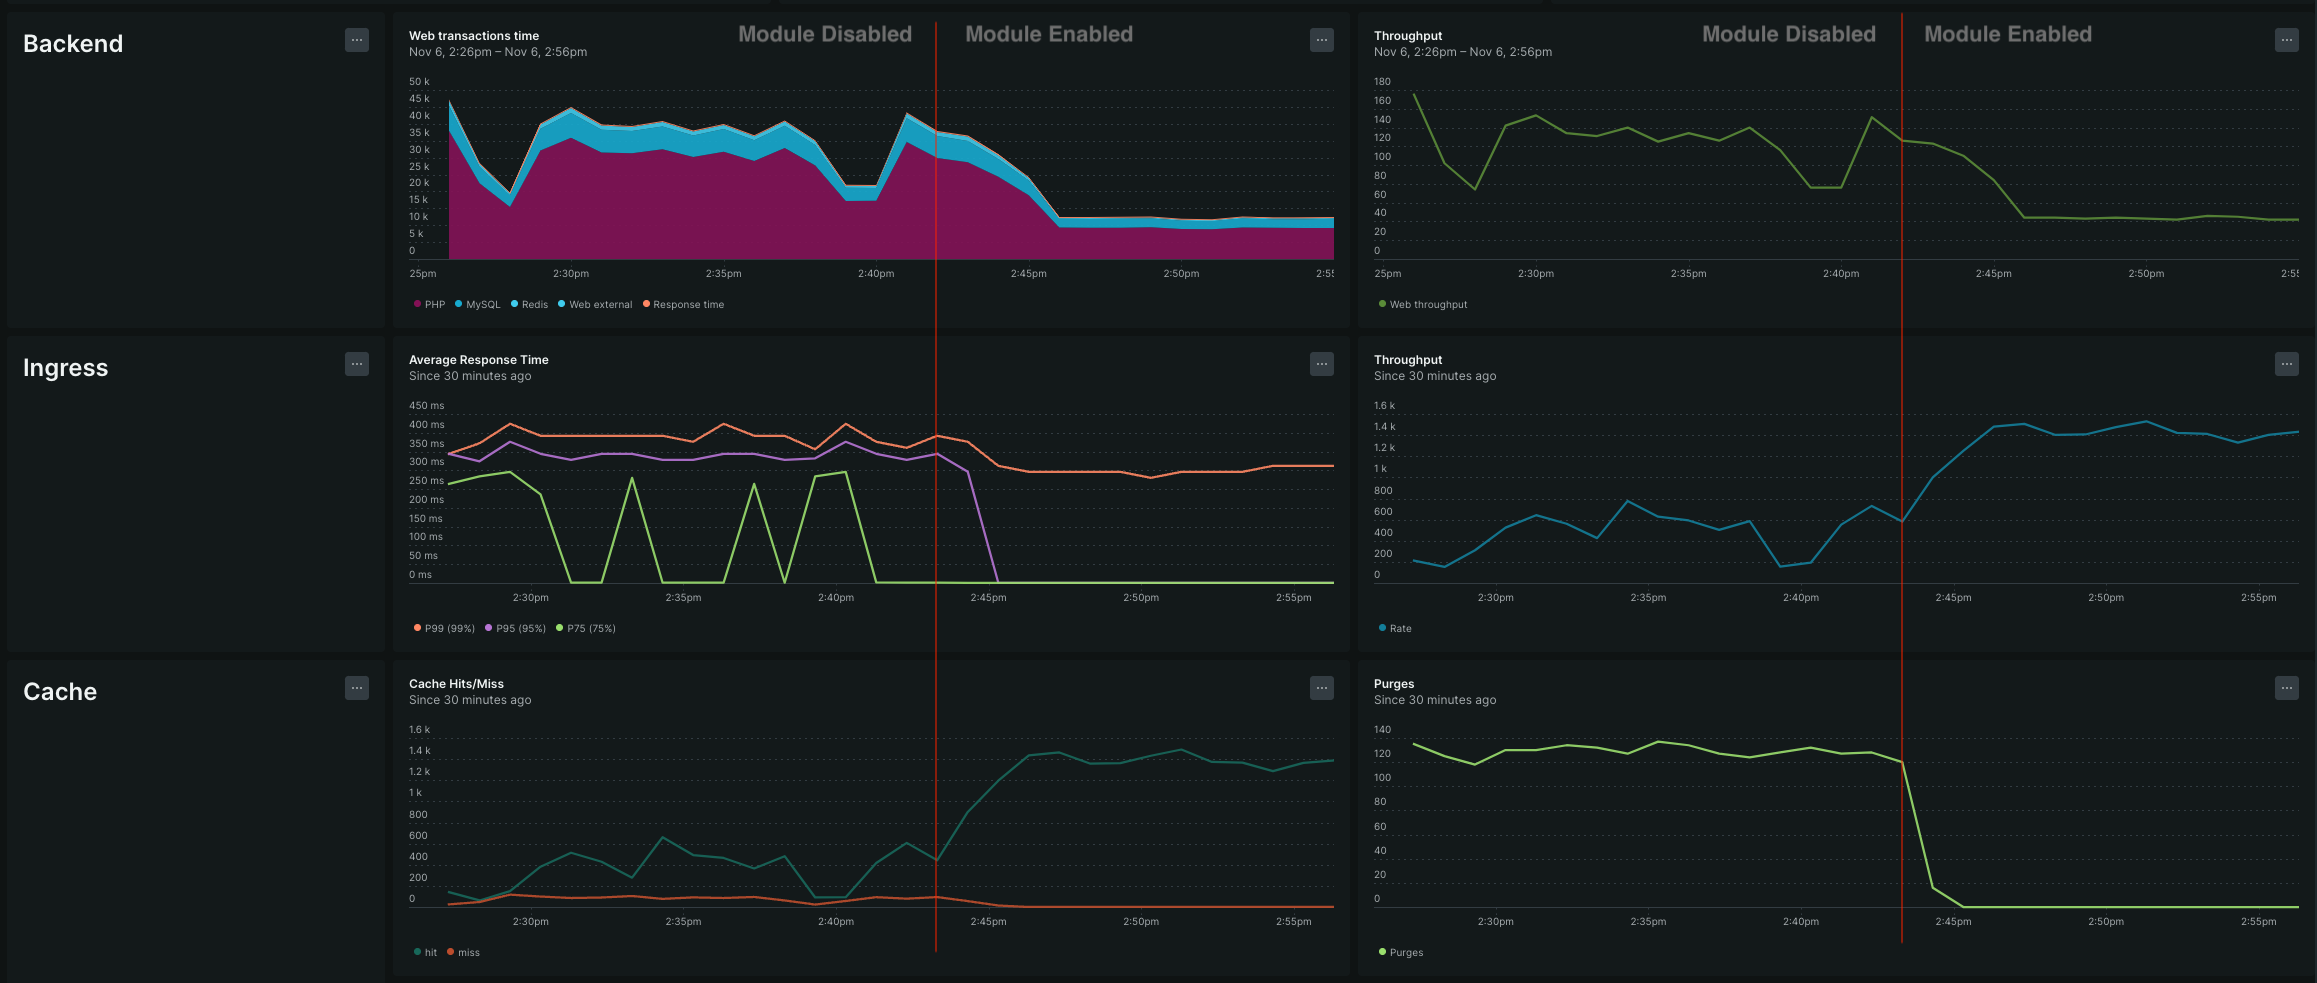Screen dimensions: 2317x983
Task: Open options for Backend Throughput chart
Action: pyautogui.click(x=2287, y=40)
